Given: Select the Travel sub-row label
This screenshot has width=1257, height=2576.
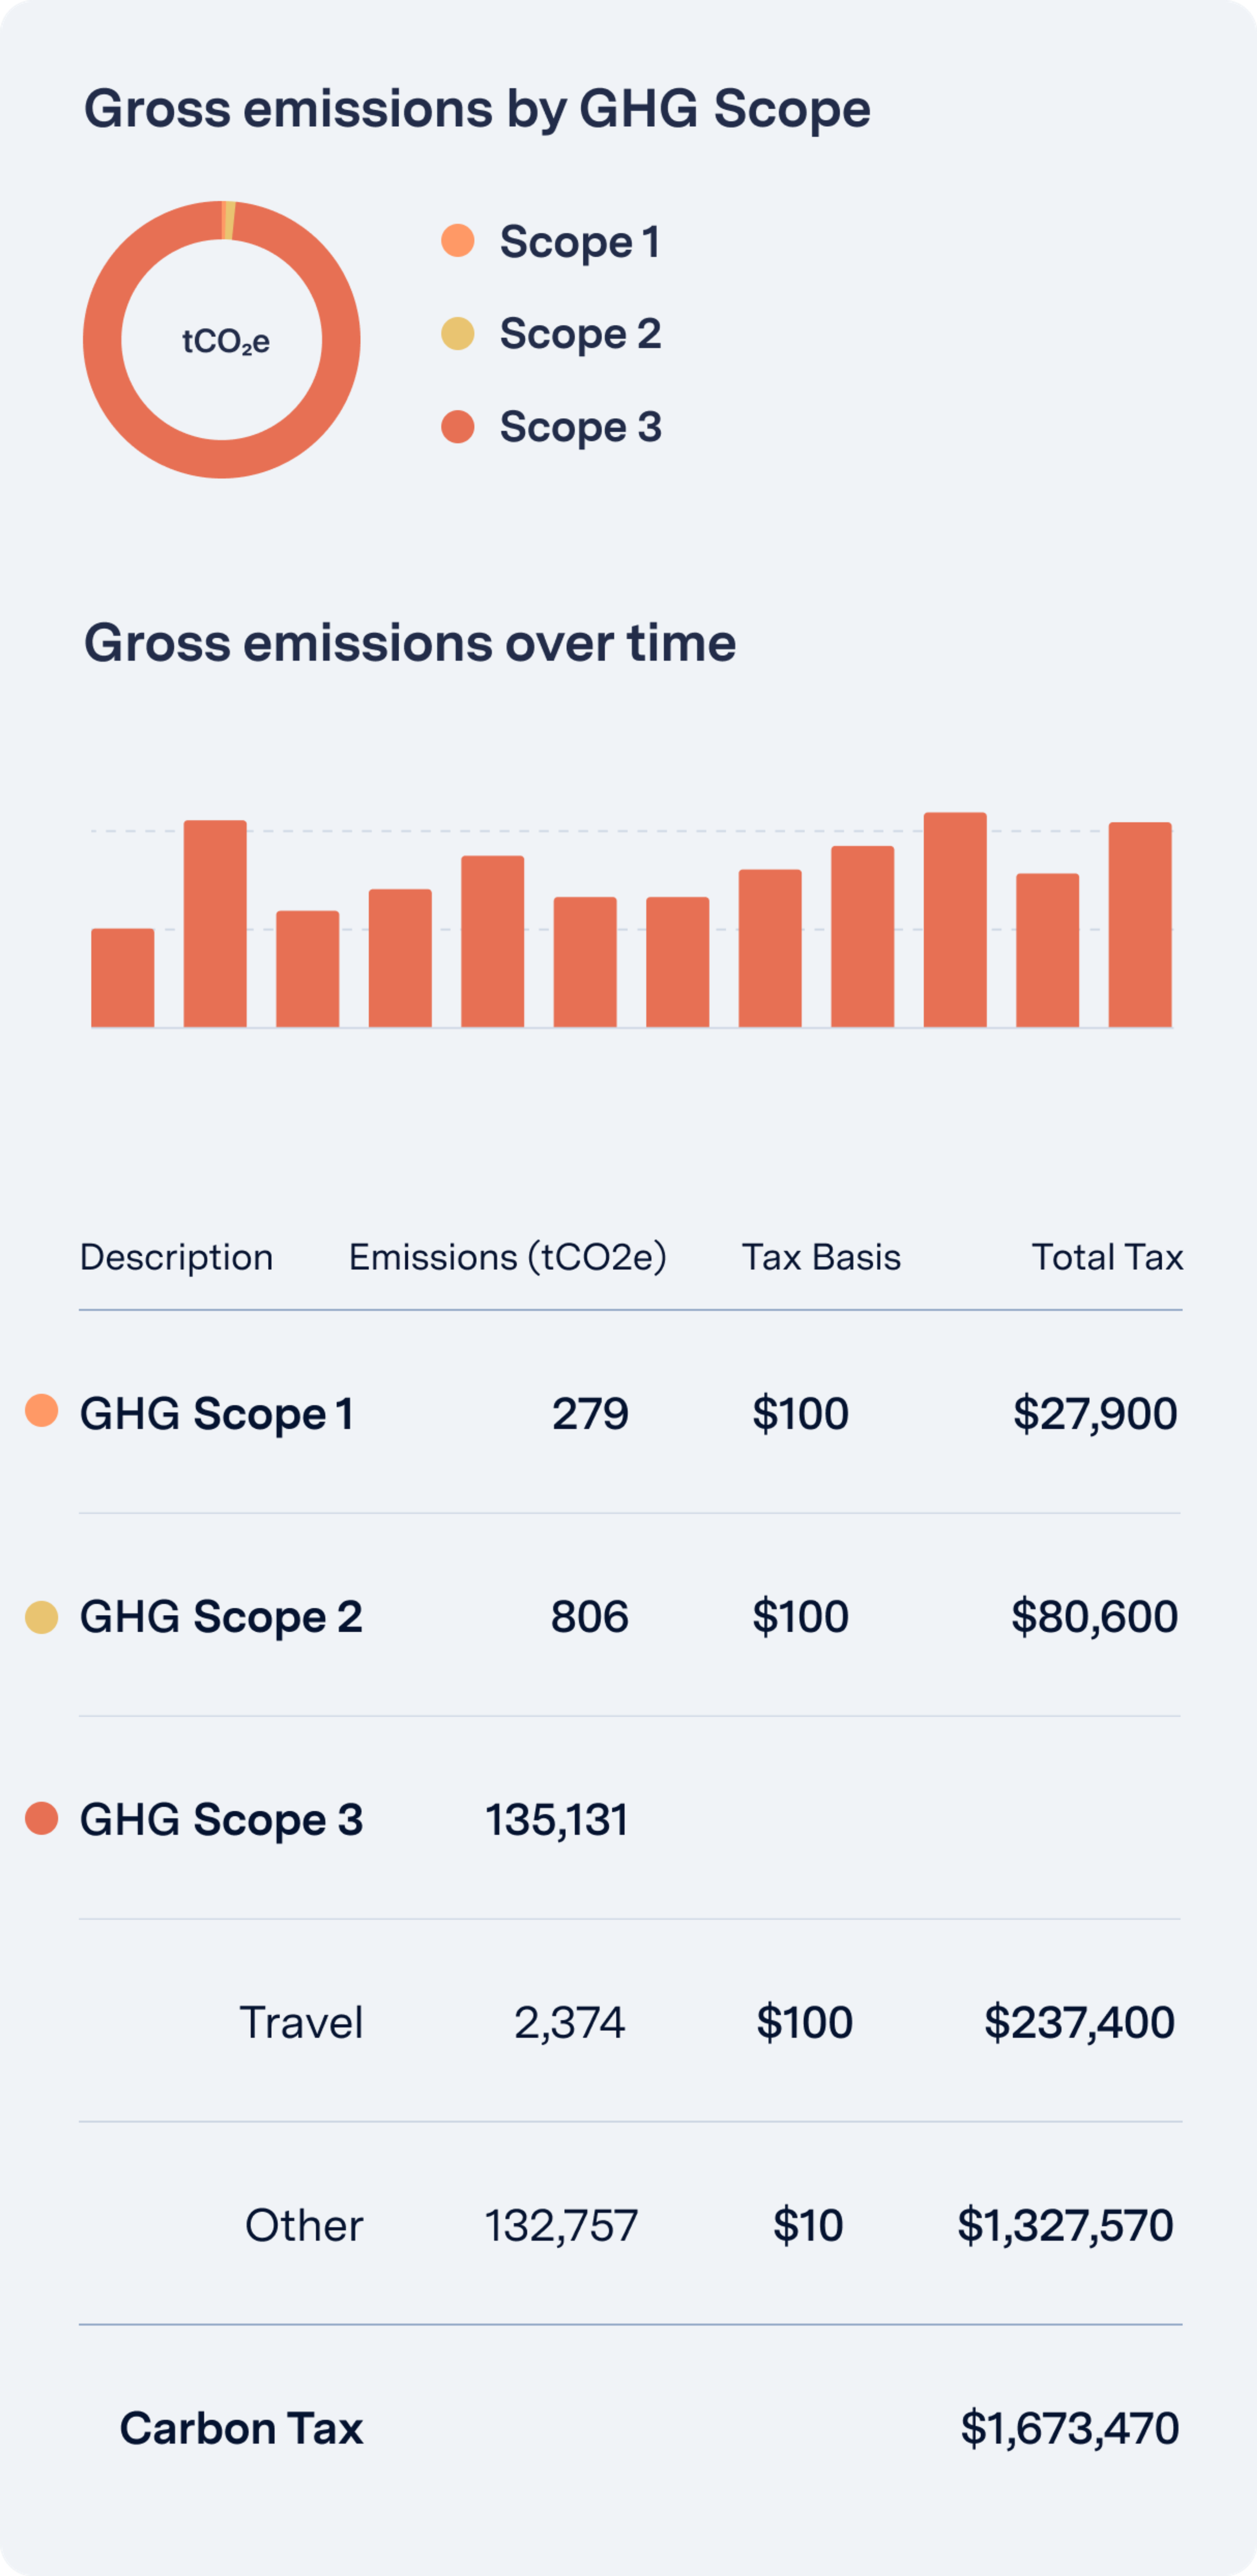Looking at the screenshot, I should pos(301,2022).
